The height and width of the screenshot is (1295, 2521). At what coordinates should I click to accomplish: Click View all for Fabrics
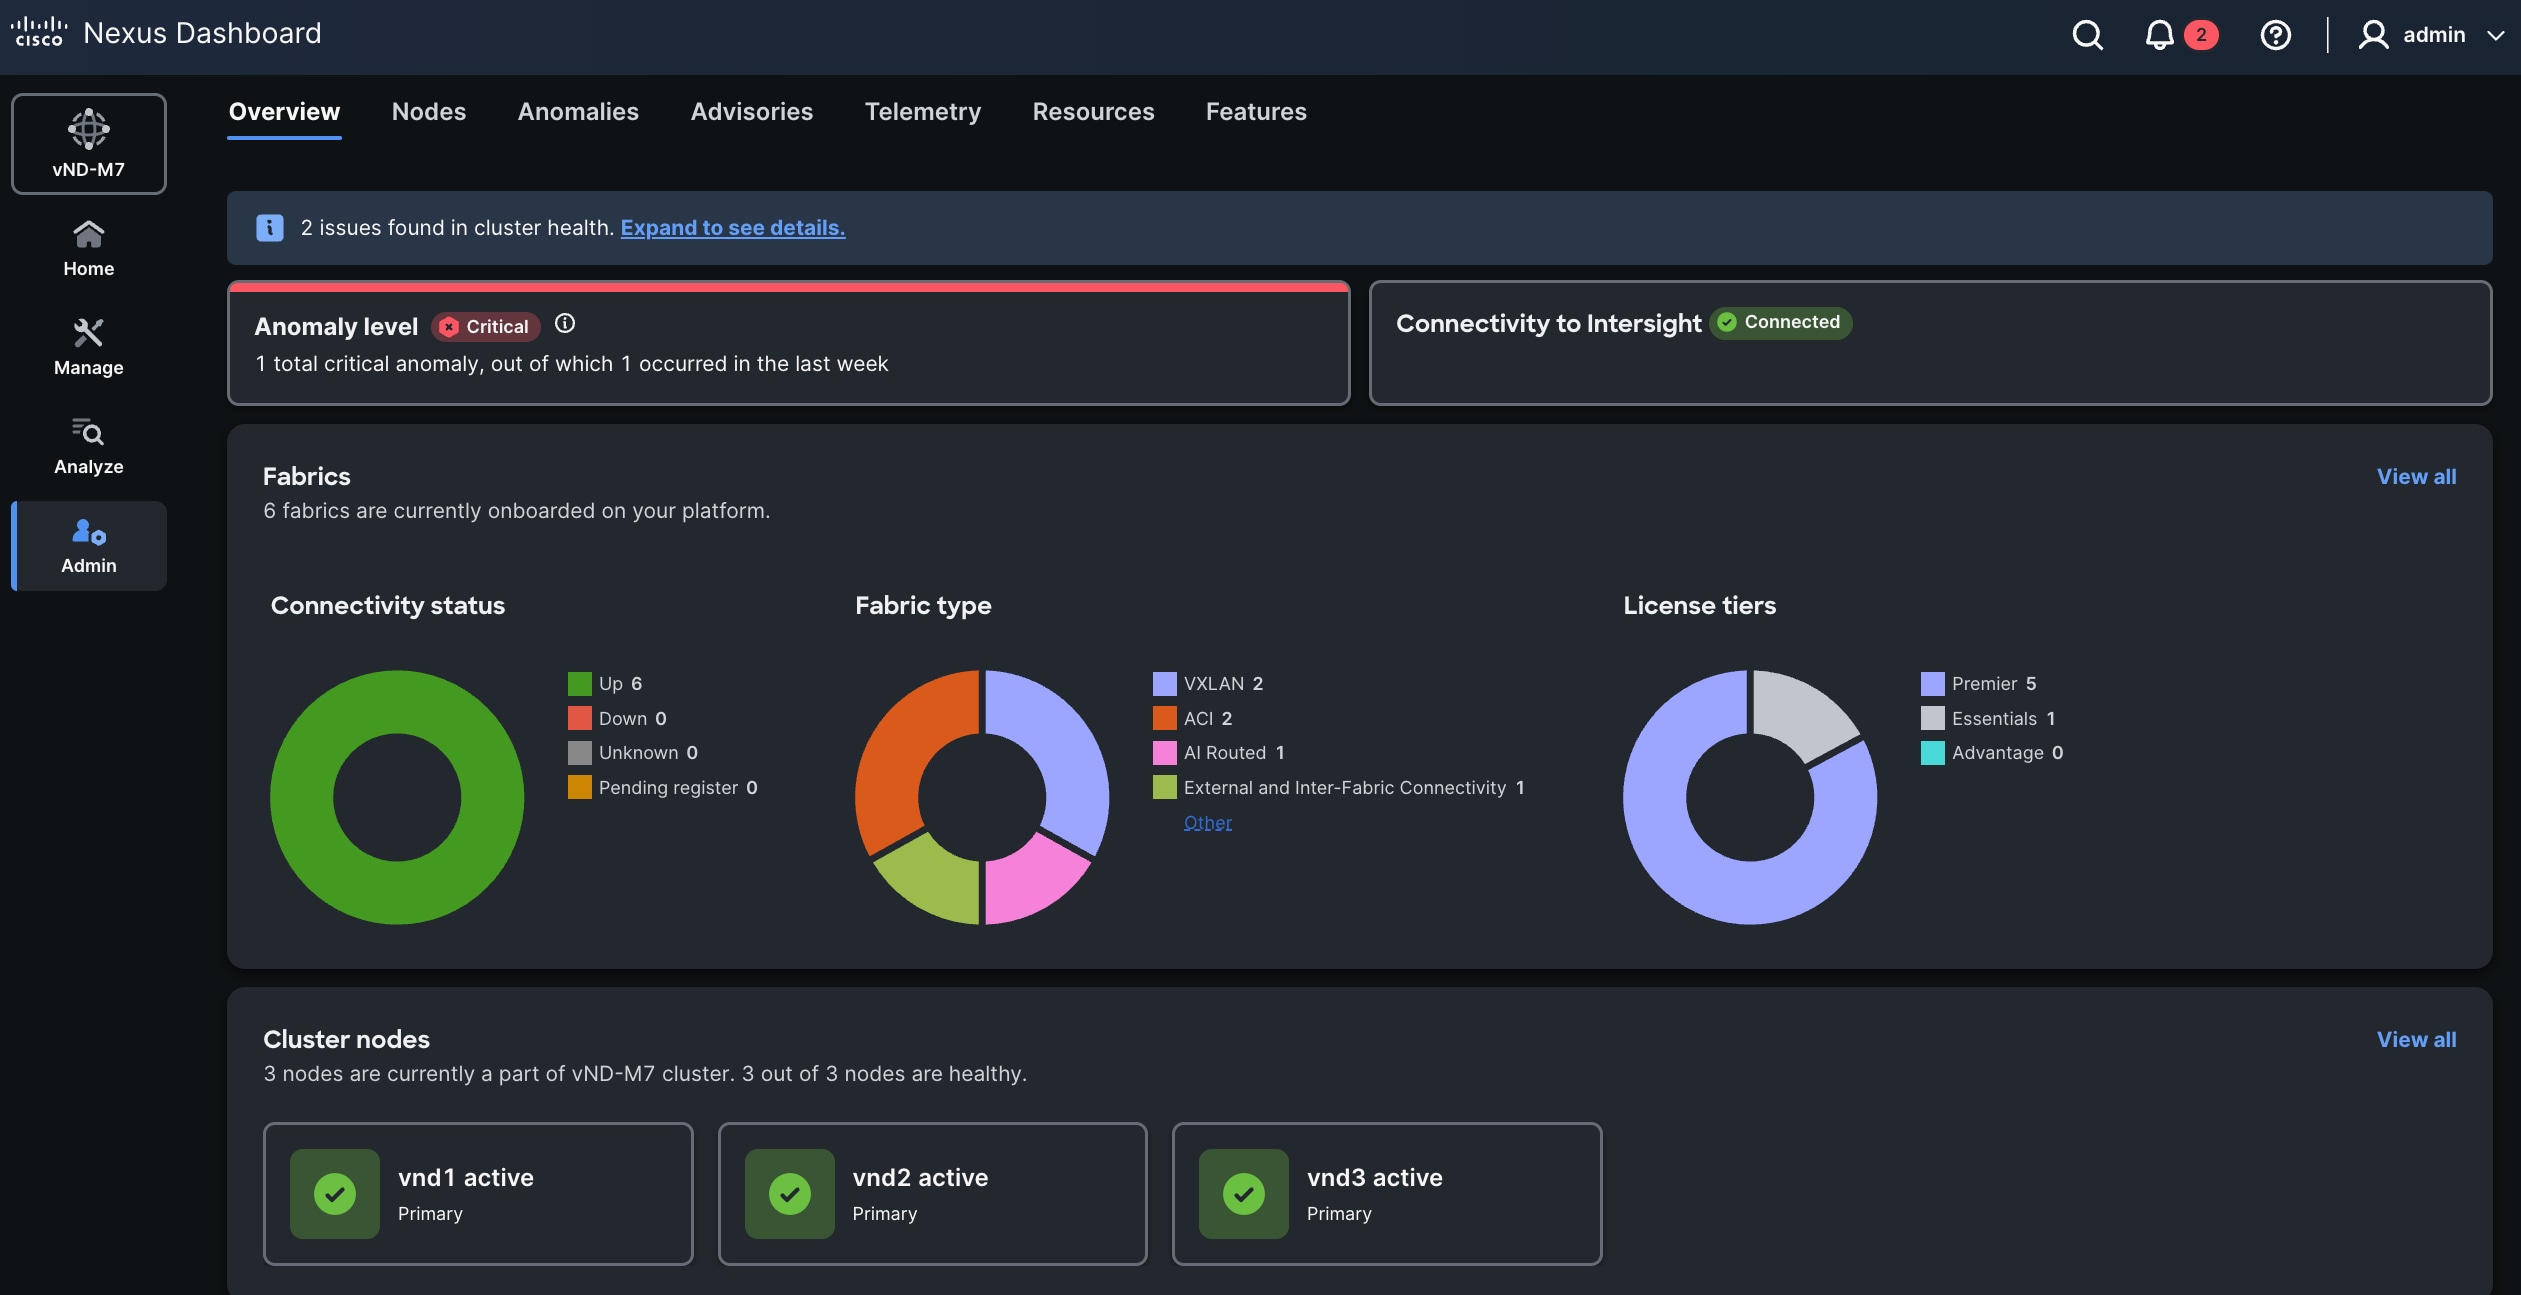[x=2416, y=477]
